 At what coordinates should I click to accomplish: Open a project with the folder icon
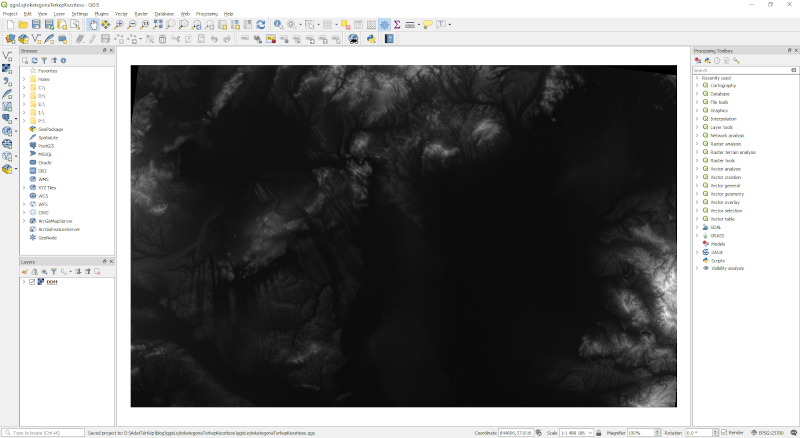point(23,25)
